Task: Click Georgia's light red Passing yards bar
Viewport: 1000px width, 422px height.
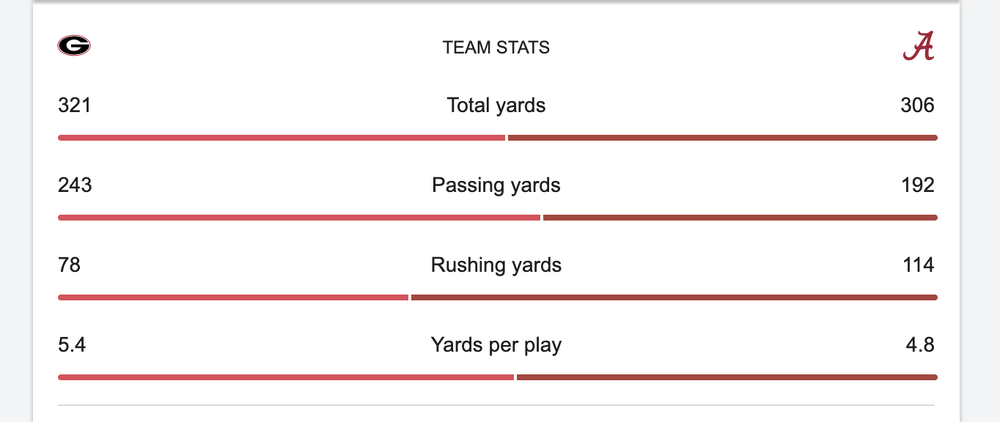Action: click(x=299, y=217)
